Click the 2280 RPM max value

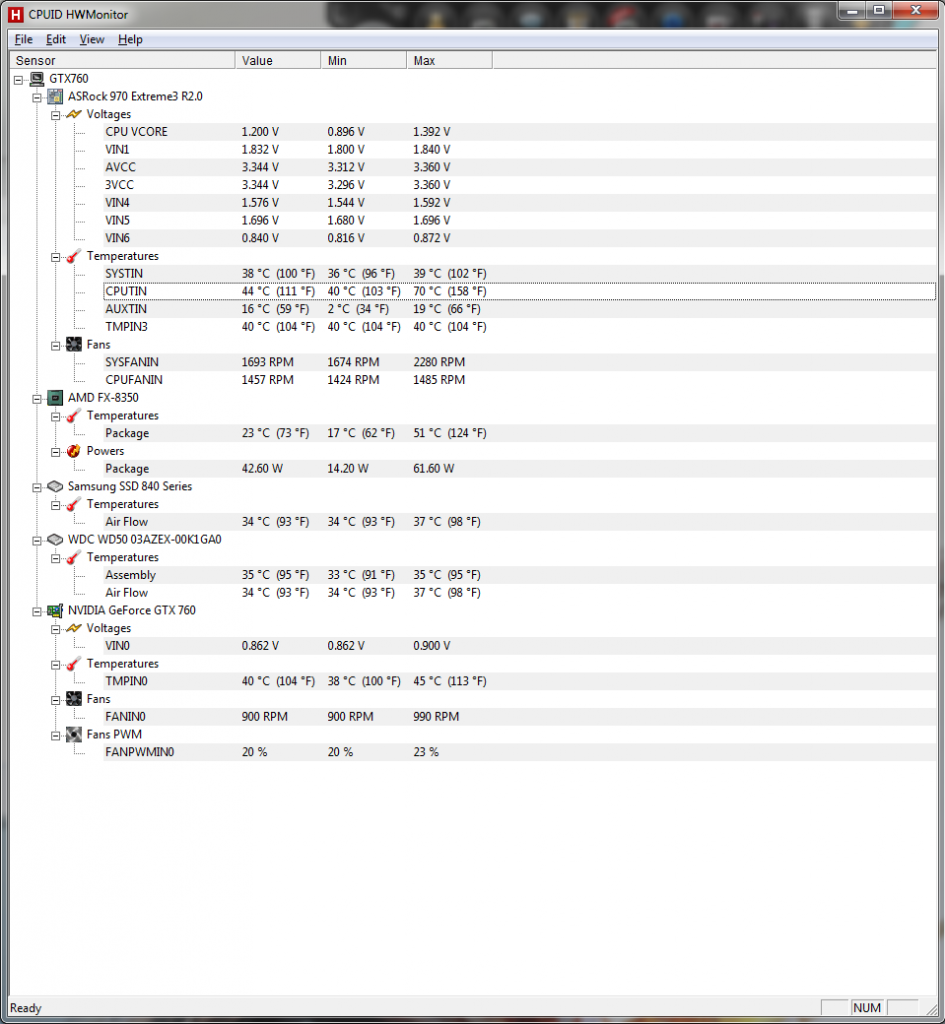click(439, 362)
